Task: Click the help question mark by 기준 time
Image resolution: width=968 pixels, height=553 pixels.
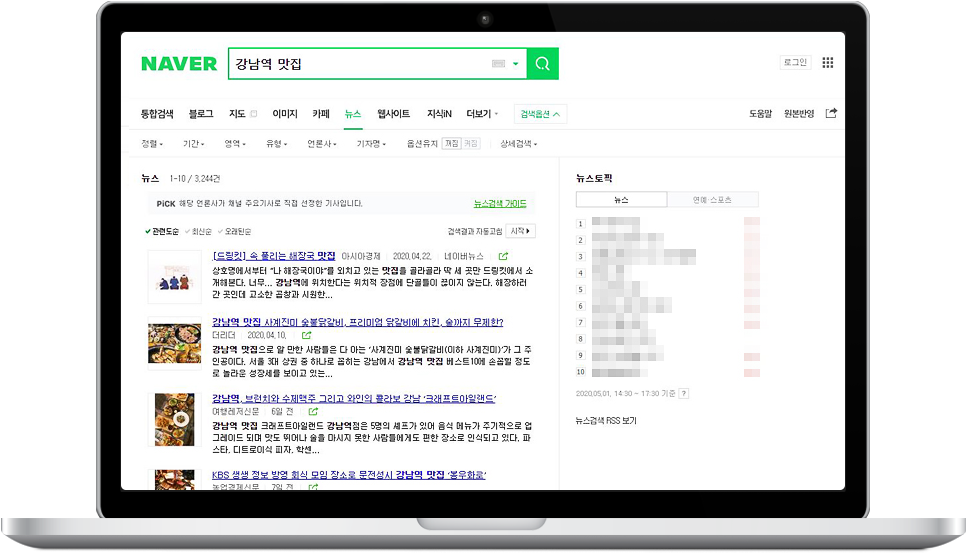Action: point(684,394)
